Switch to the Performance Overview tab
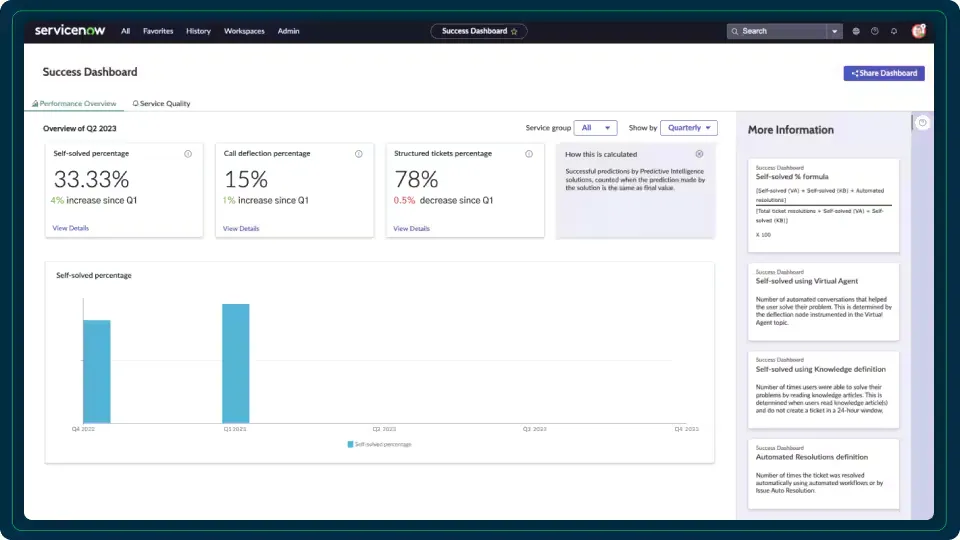The image size is (960, 540). [x=74, y=103]
